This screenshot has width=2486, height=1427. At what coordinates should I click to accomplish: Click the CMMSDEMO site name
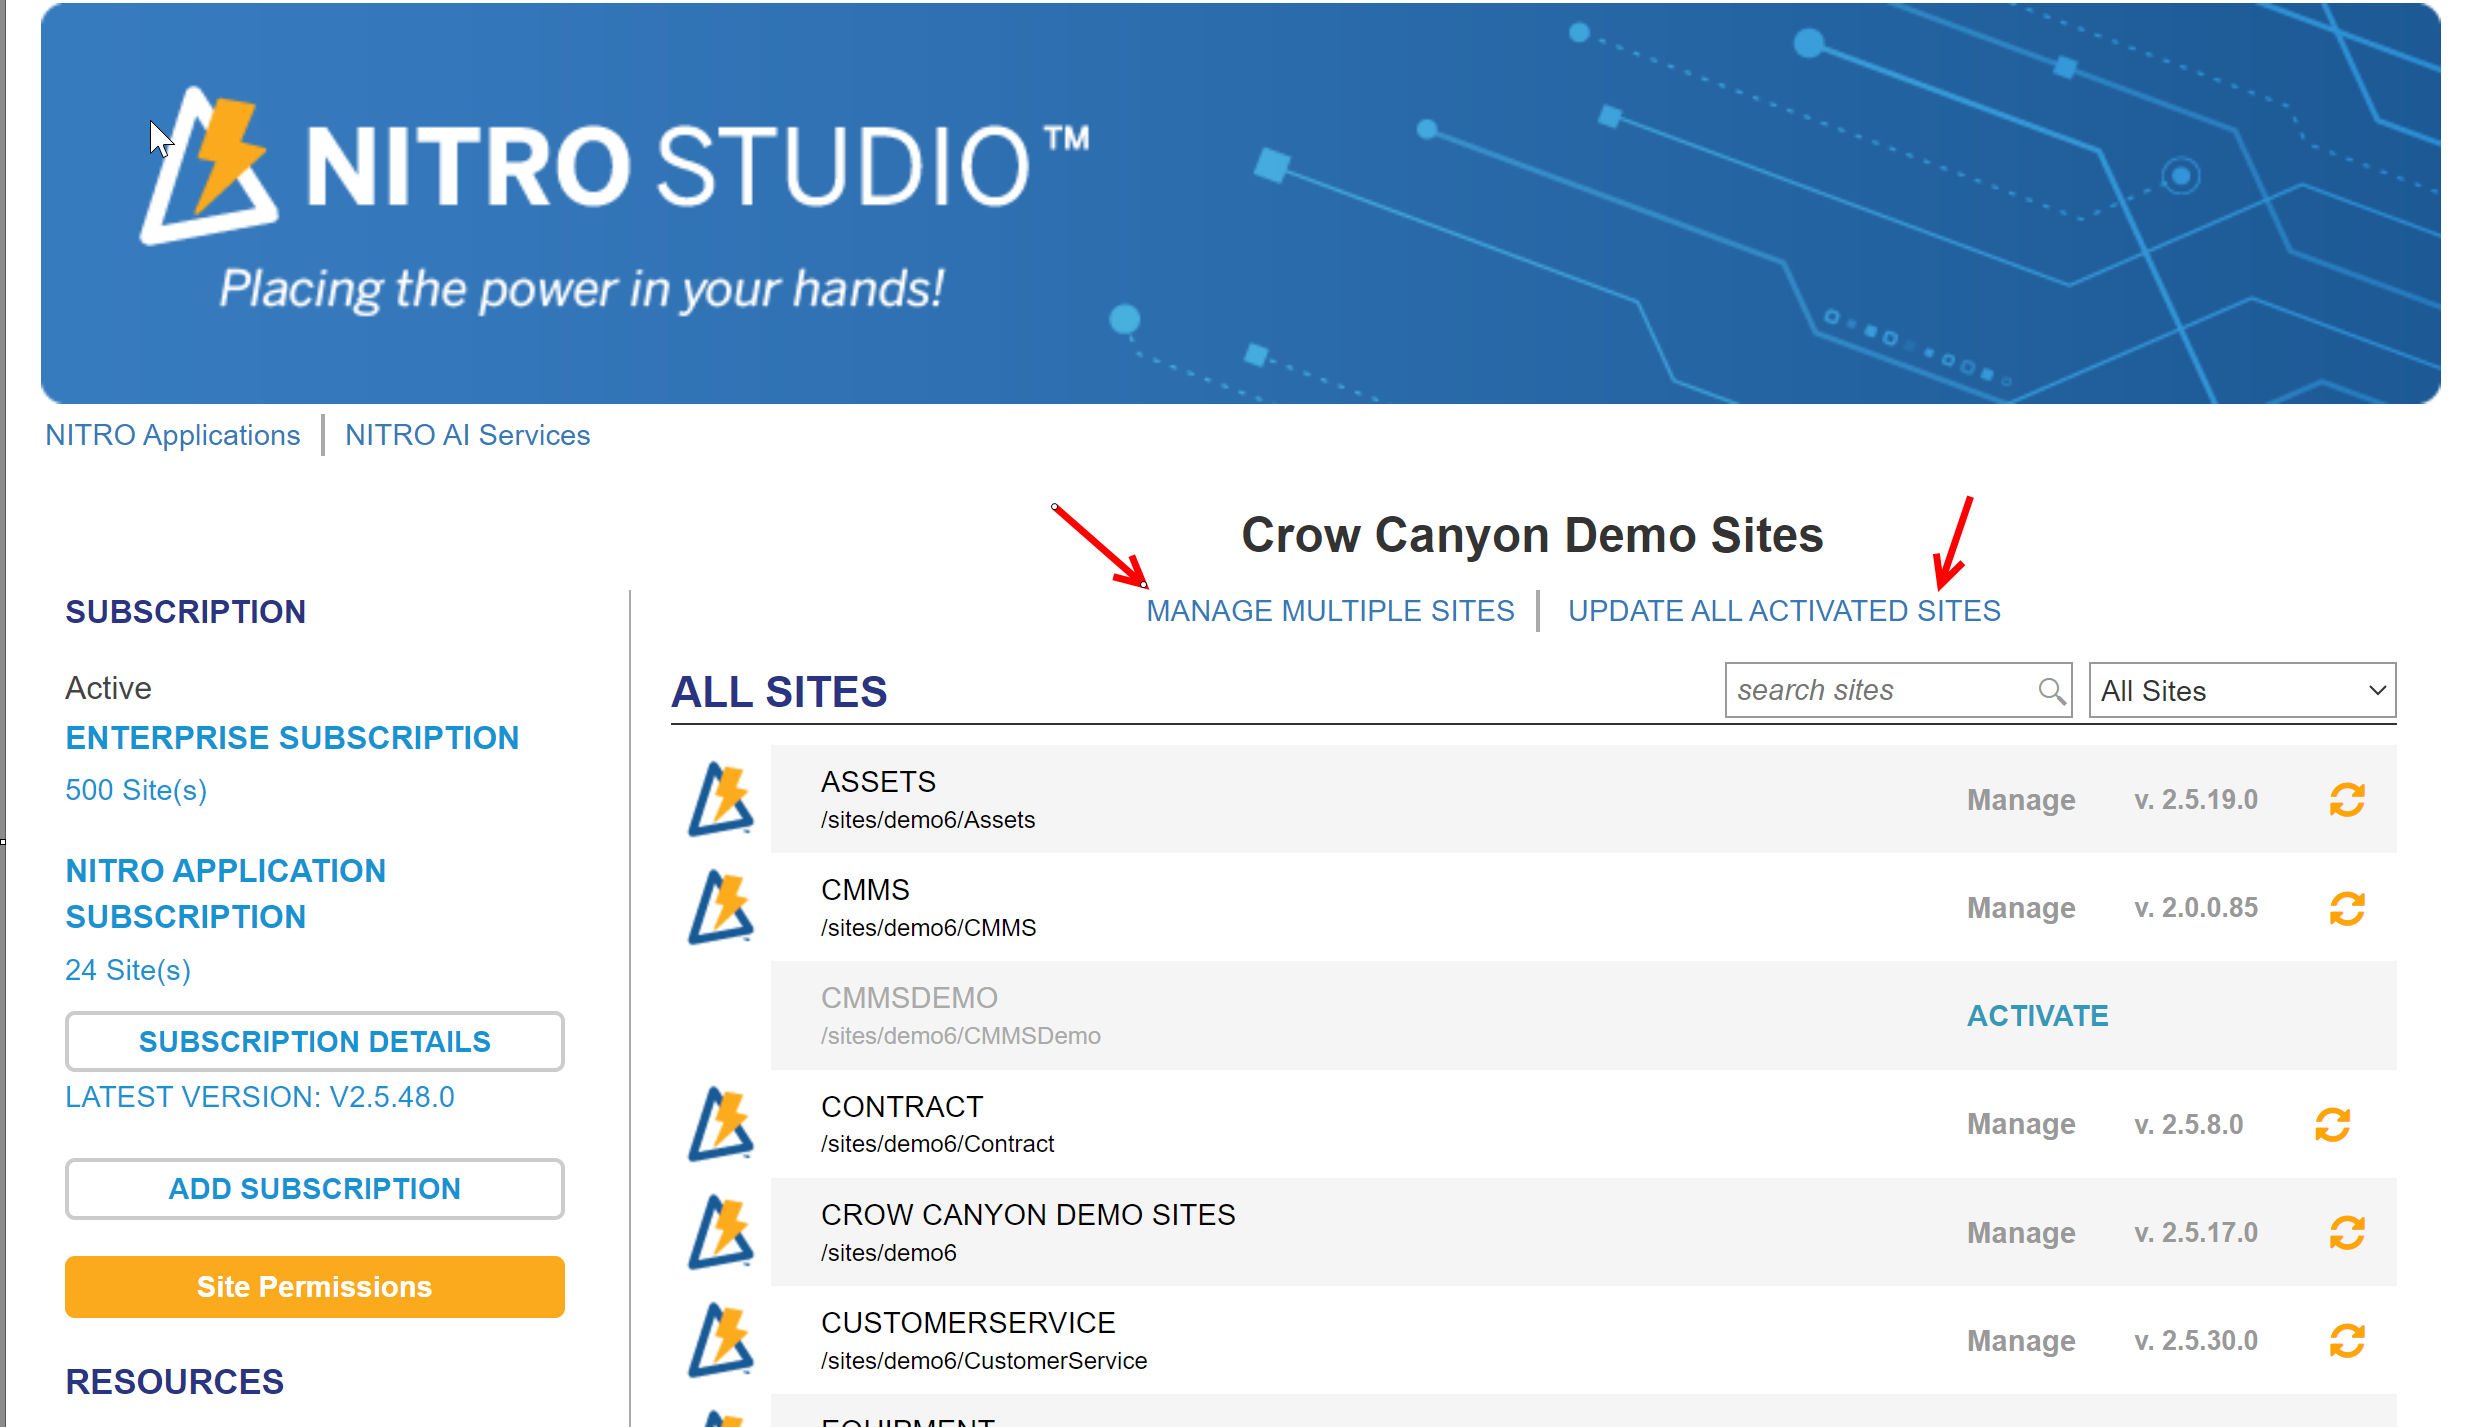point(909,997)
